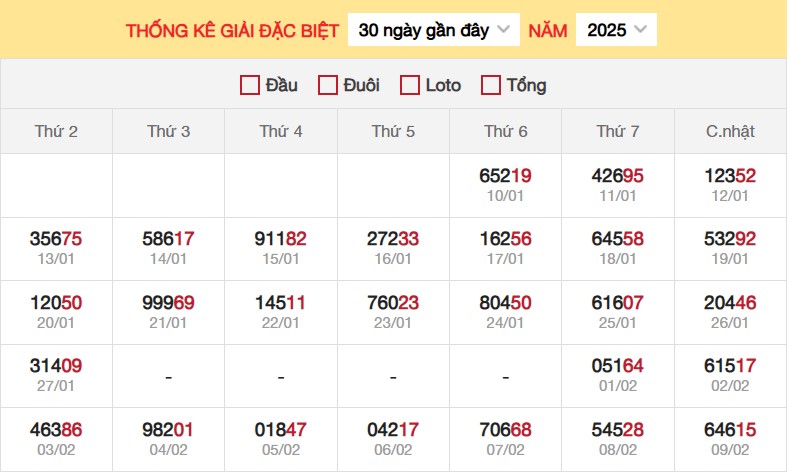Viewport: 790px width, 475px height.
Task: Click the chevron arrow beside 2025
Action: tap(640, 29)
